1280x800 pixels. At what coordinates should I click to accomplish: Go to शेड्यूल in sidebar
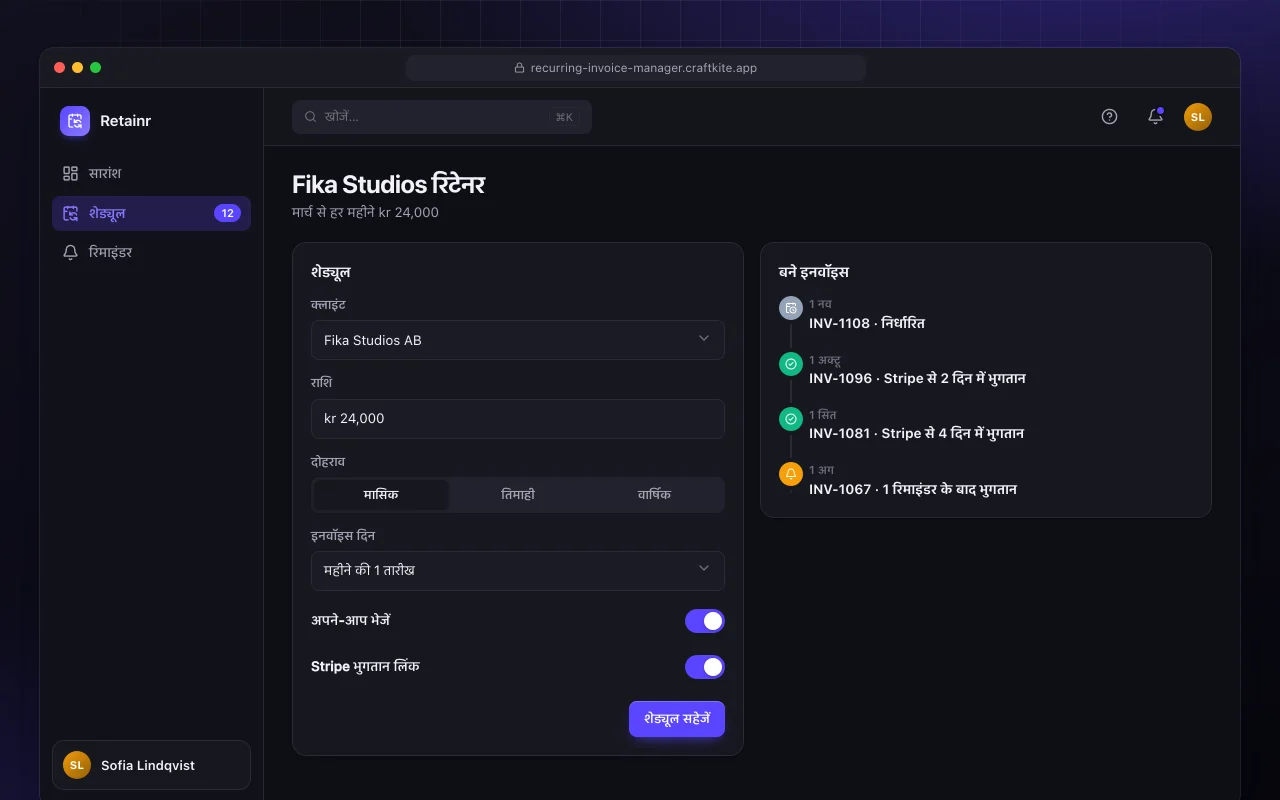pos(151,213)
